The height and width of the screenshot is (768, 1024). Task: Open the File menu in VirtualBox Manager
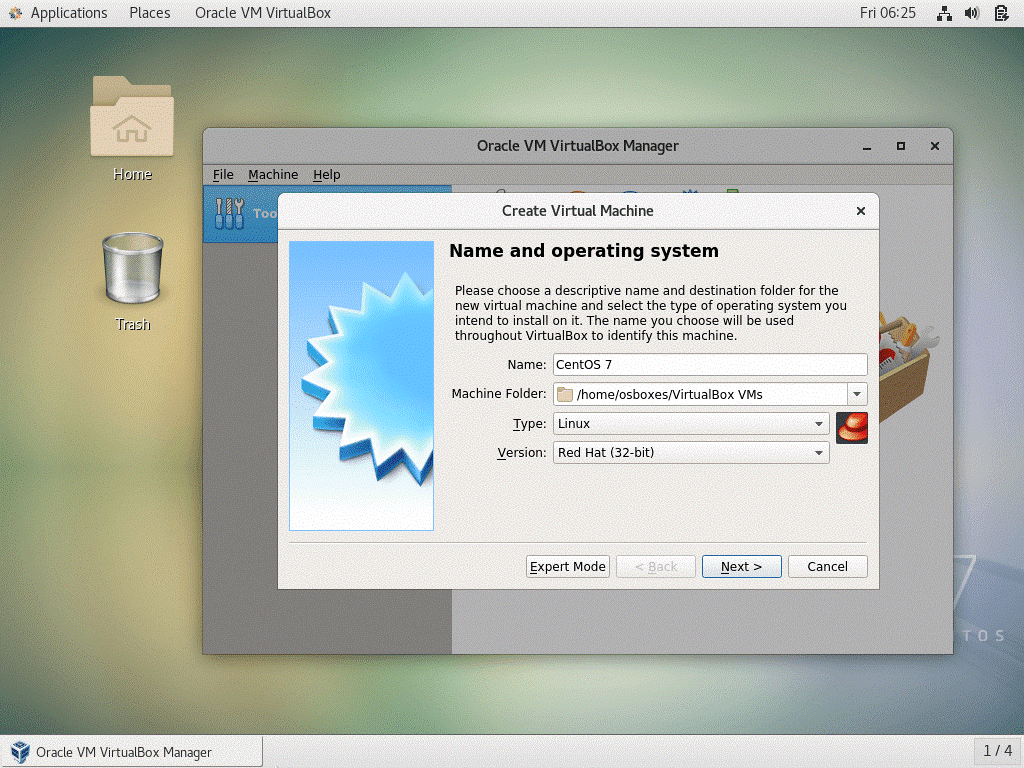point(222,174)
